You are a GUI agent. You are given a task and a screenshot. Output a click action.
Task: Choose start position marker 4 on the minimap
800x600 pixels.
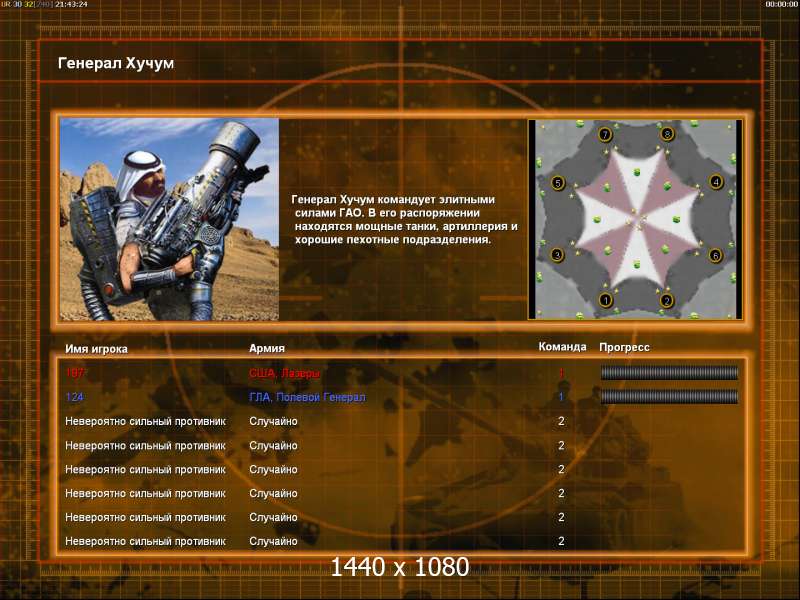[715, 182]
